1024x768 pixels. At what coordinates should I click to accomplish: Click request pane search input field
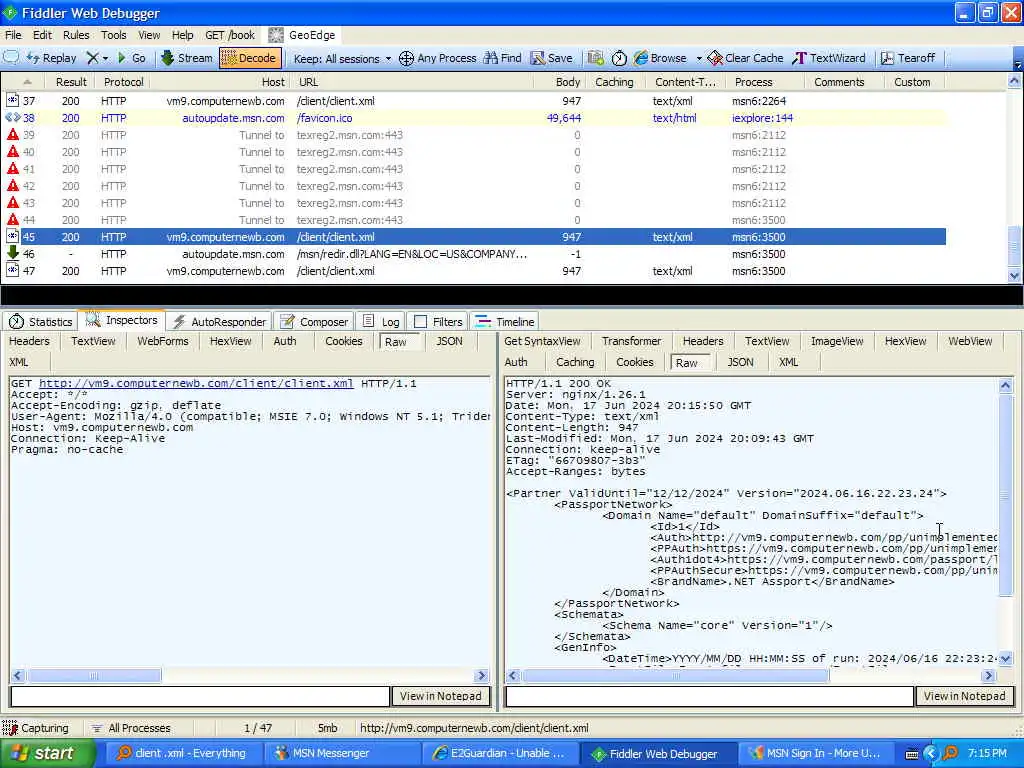click(200, 696)
